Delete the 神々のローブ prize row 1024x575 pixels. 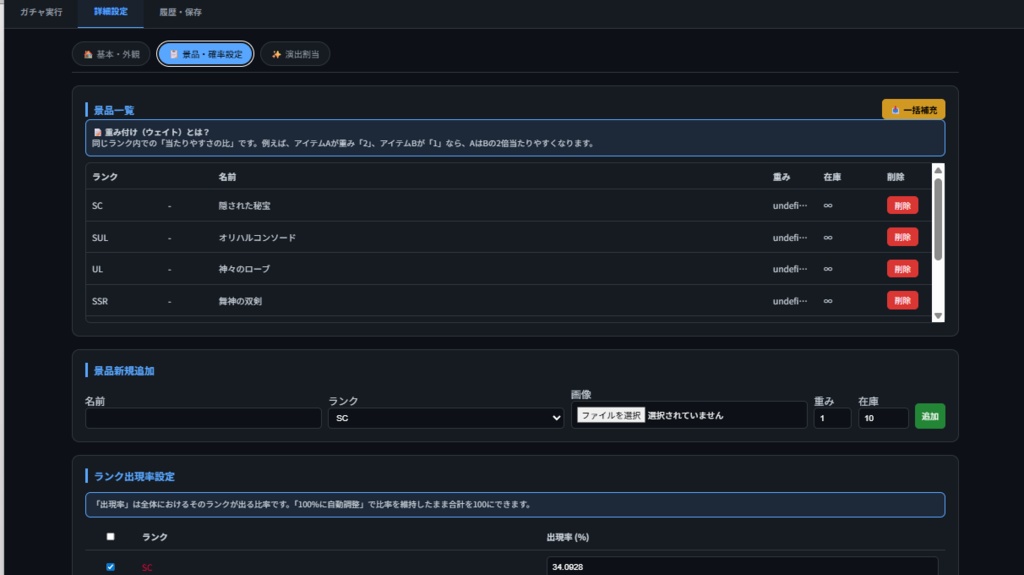(x=902, y=269)
